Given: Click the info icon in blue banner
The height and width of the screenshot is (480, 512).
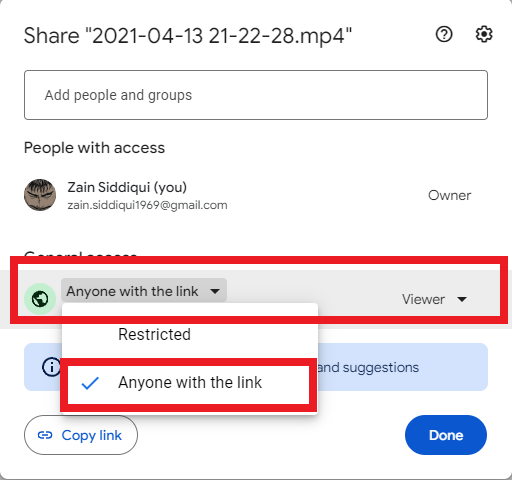Looking at the screenshot, I should pos(51,367).
